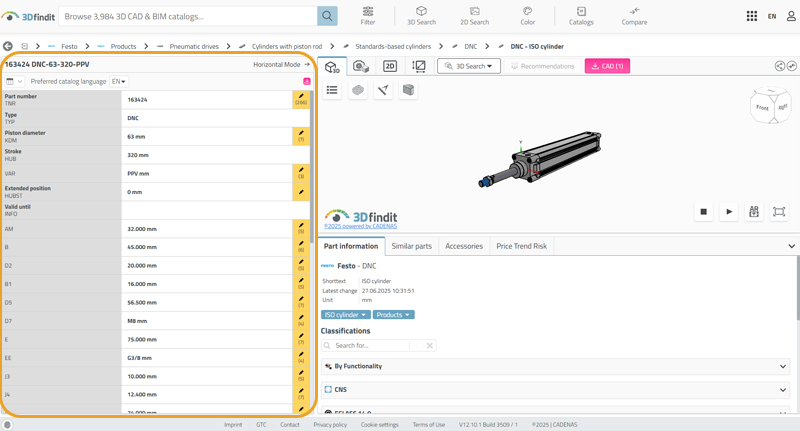Stop the 3D model animation
800x431 pixels.
click(703, 212)
